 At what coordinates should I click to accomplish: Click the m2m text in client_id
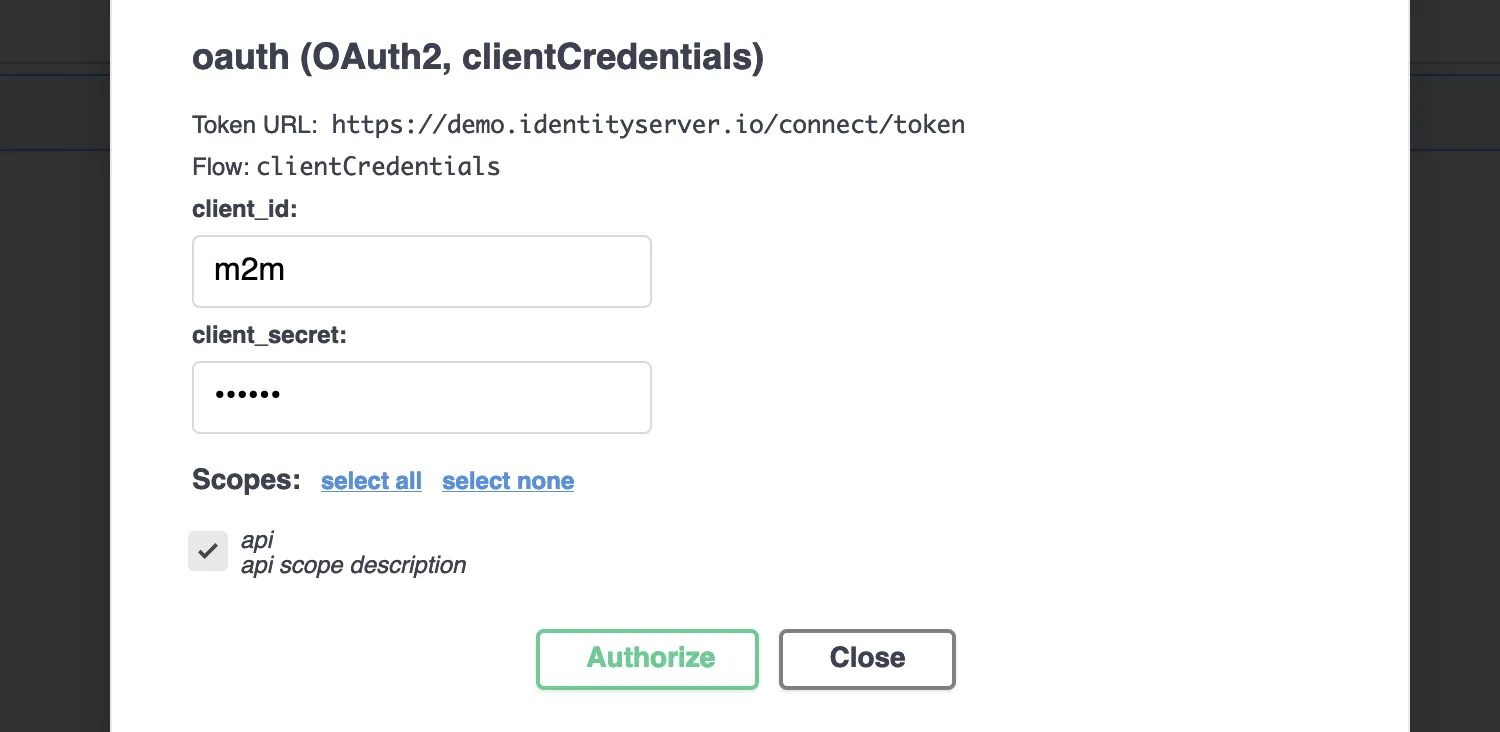[x=249, y=271]
